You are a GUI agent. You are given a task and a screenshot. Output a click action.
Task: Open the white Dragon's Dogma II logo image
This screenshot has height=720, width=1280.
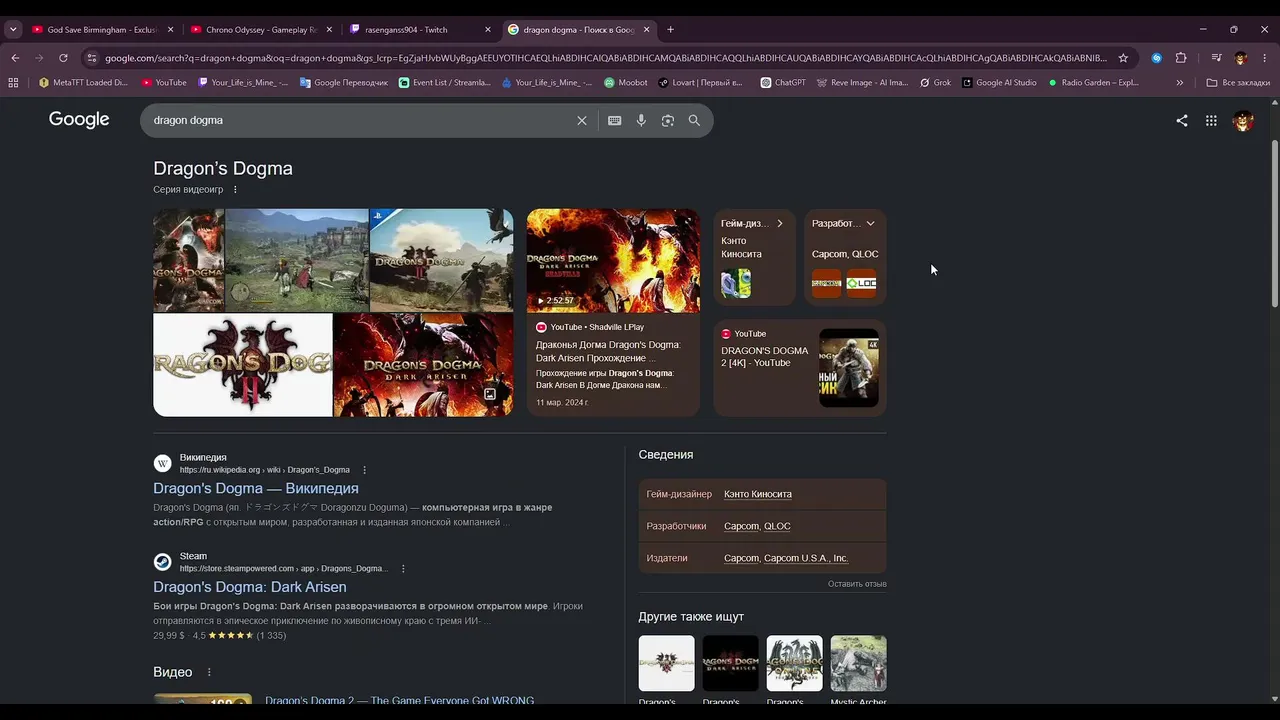coord(243,365)
